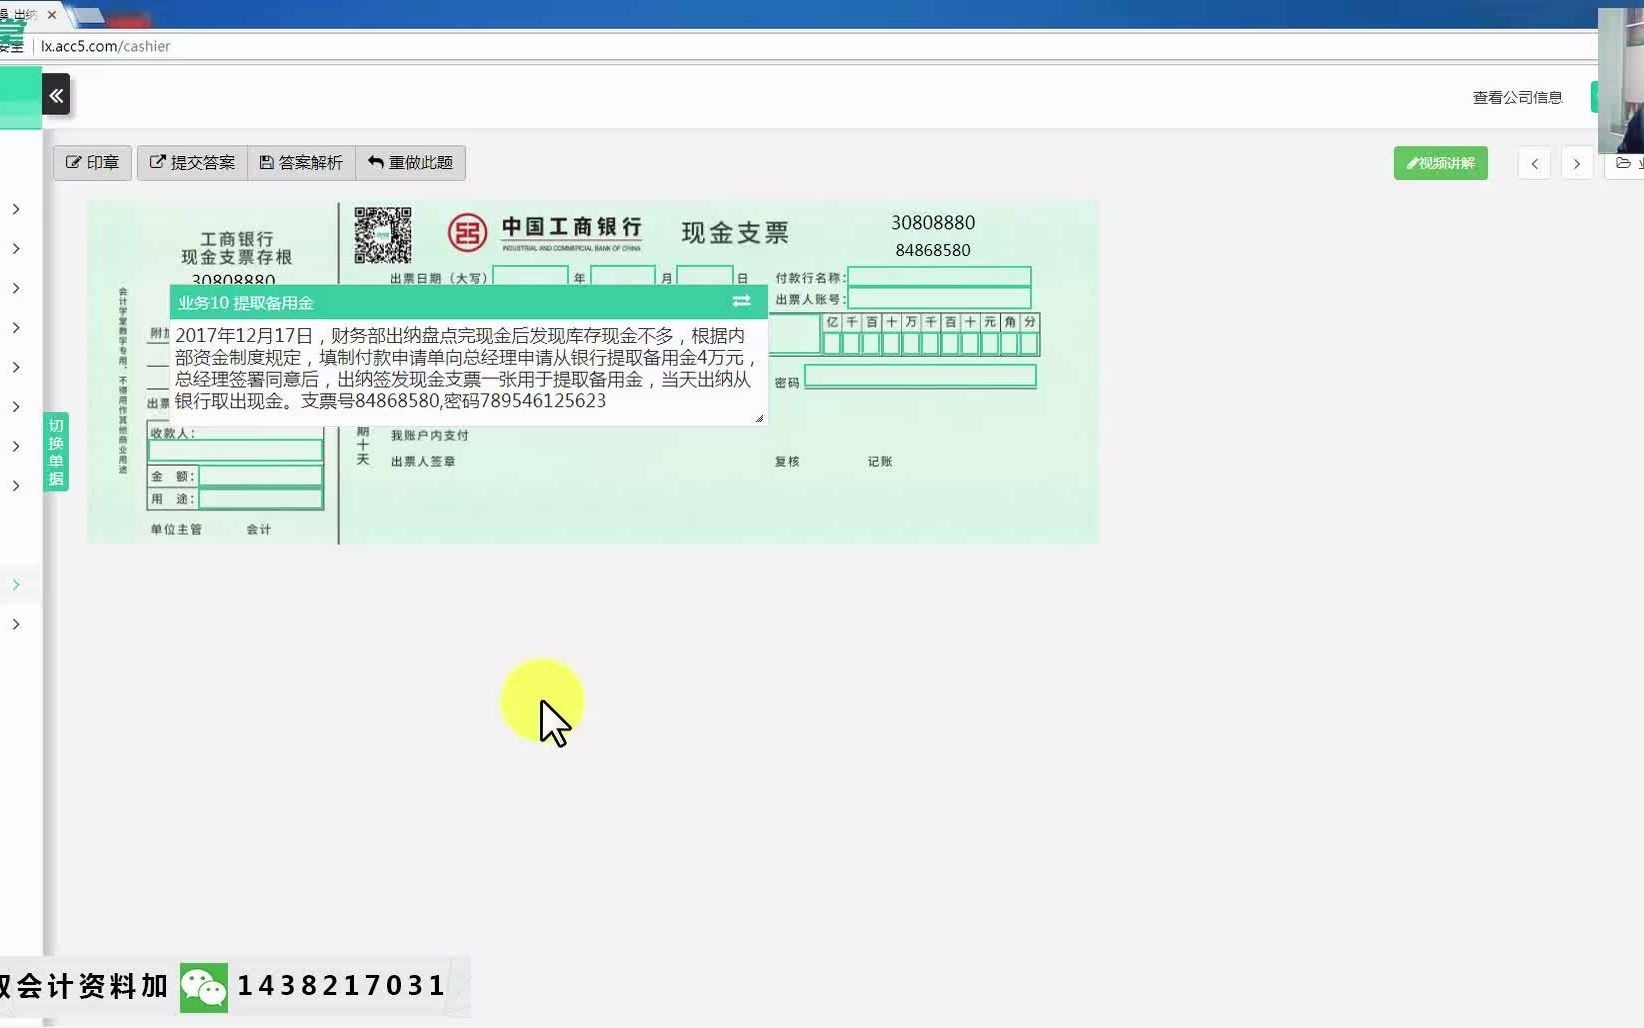
Task: Click the 密码 password field
Action: click(x=920, y=377)
